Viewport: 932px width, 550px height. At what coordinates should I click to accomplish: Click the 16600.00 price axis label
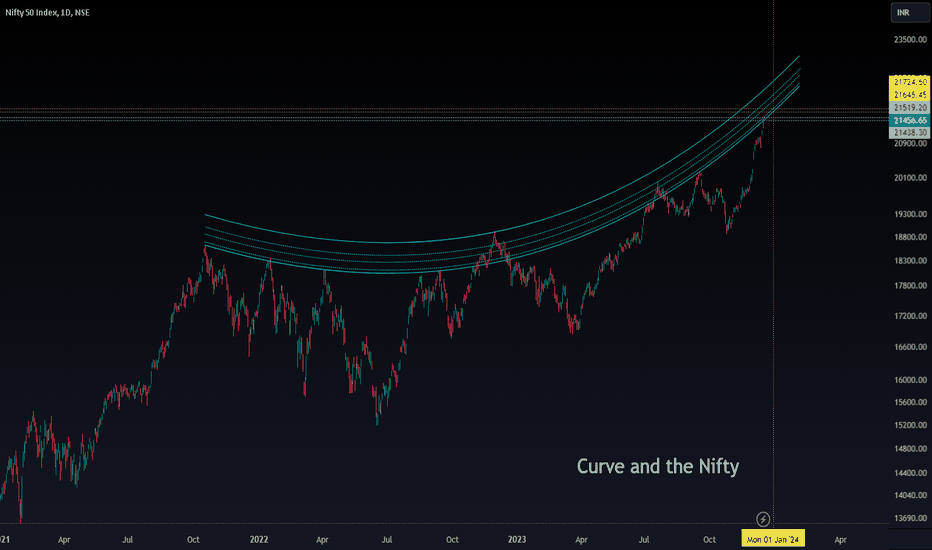point(910,347)
